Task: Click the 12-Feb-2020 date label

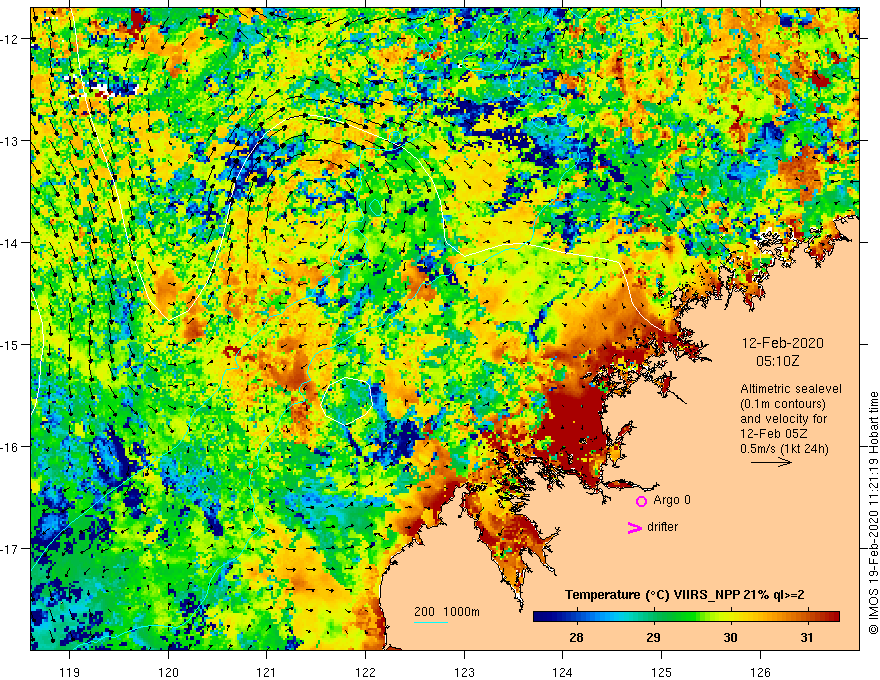Action: click(x=782, y=343)
